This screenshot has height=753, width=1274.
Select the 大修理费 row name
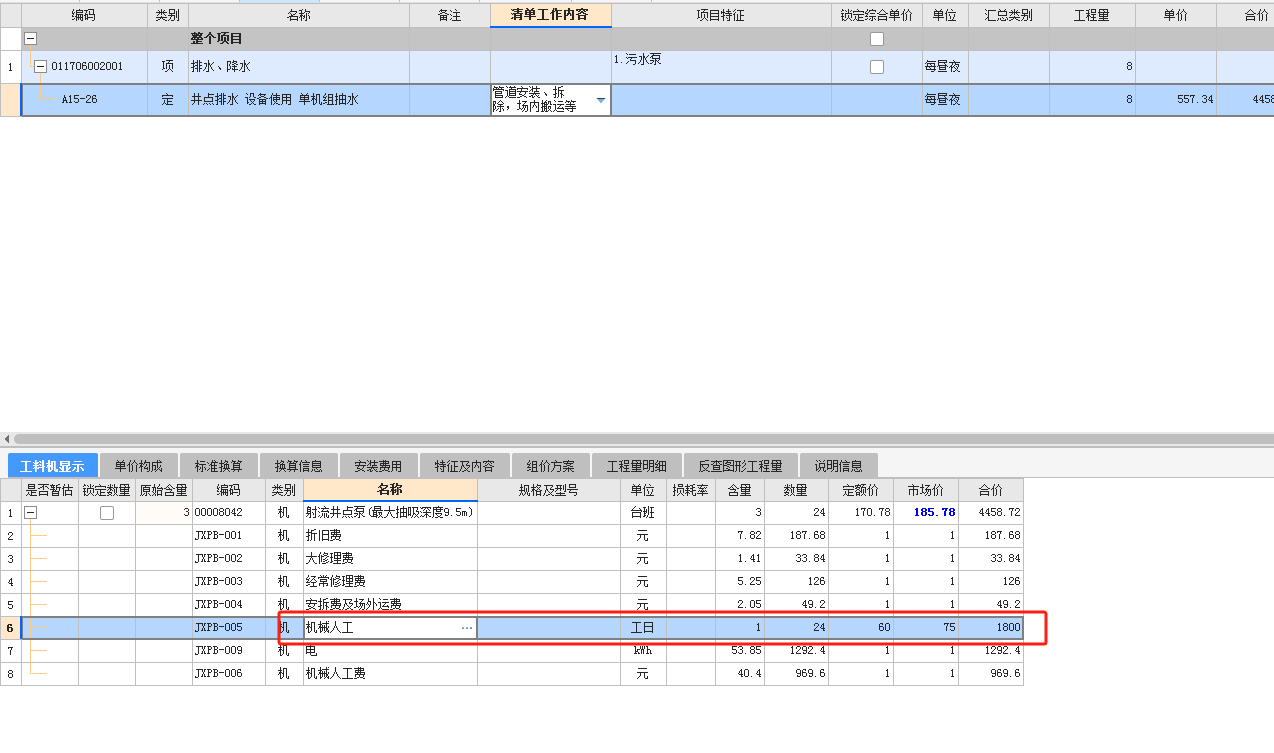(x=390, y=559)
